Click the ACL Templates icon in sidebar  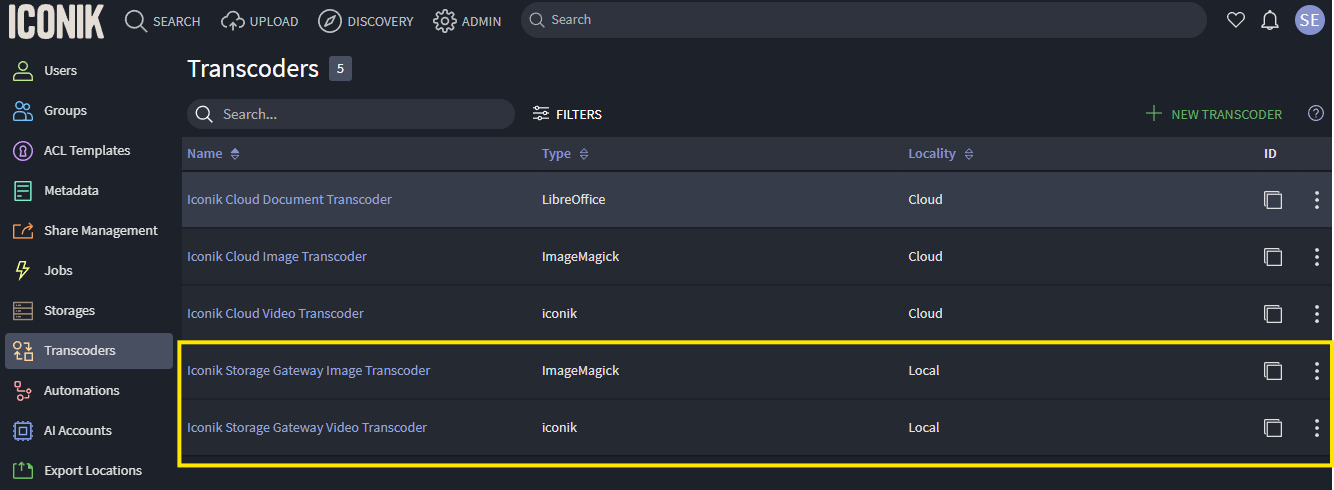23,151
